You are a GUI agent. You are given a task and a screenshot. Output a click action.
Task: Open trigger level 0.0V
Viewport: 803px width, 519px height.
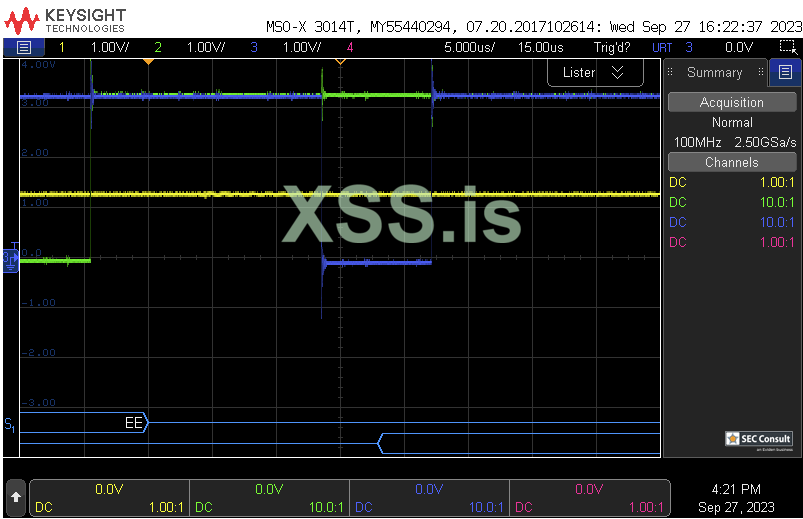pos(738,48)
